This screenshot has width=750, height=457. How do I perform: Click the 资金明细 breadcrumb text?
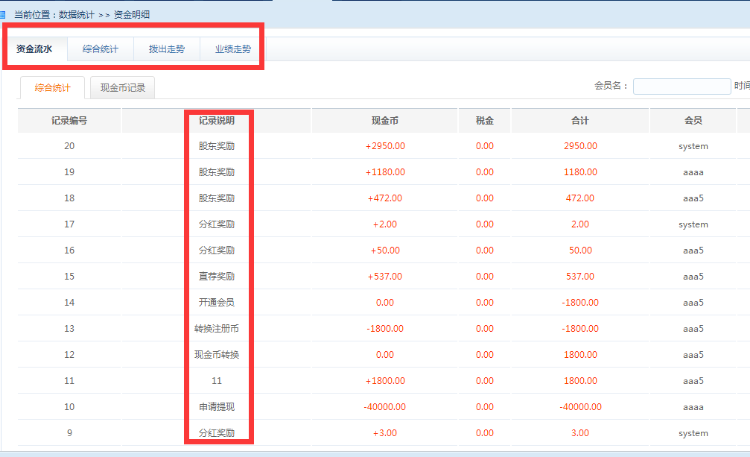[x=134, y=14]
